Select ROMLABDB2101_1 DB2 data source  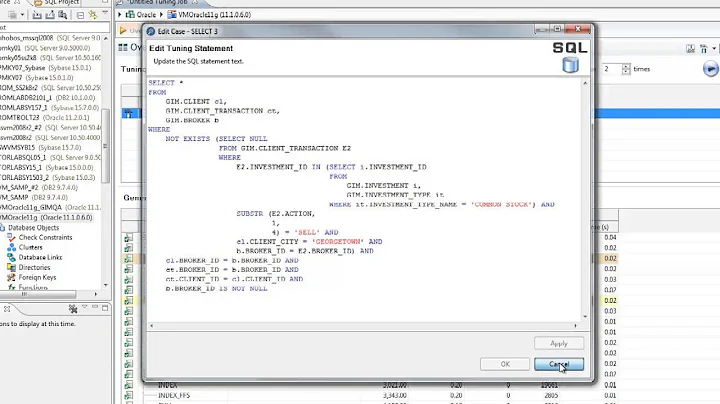pos(47,98)
